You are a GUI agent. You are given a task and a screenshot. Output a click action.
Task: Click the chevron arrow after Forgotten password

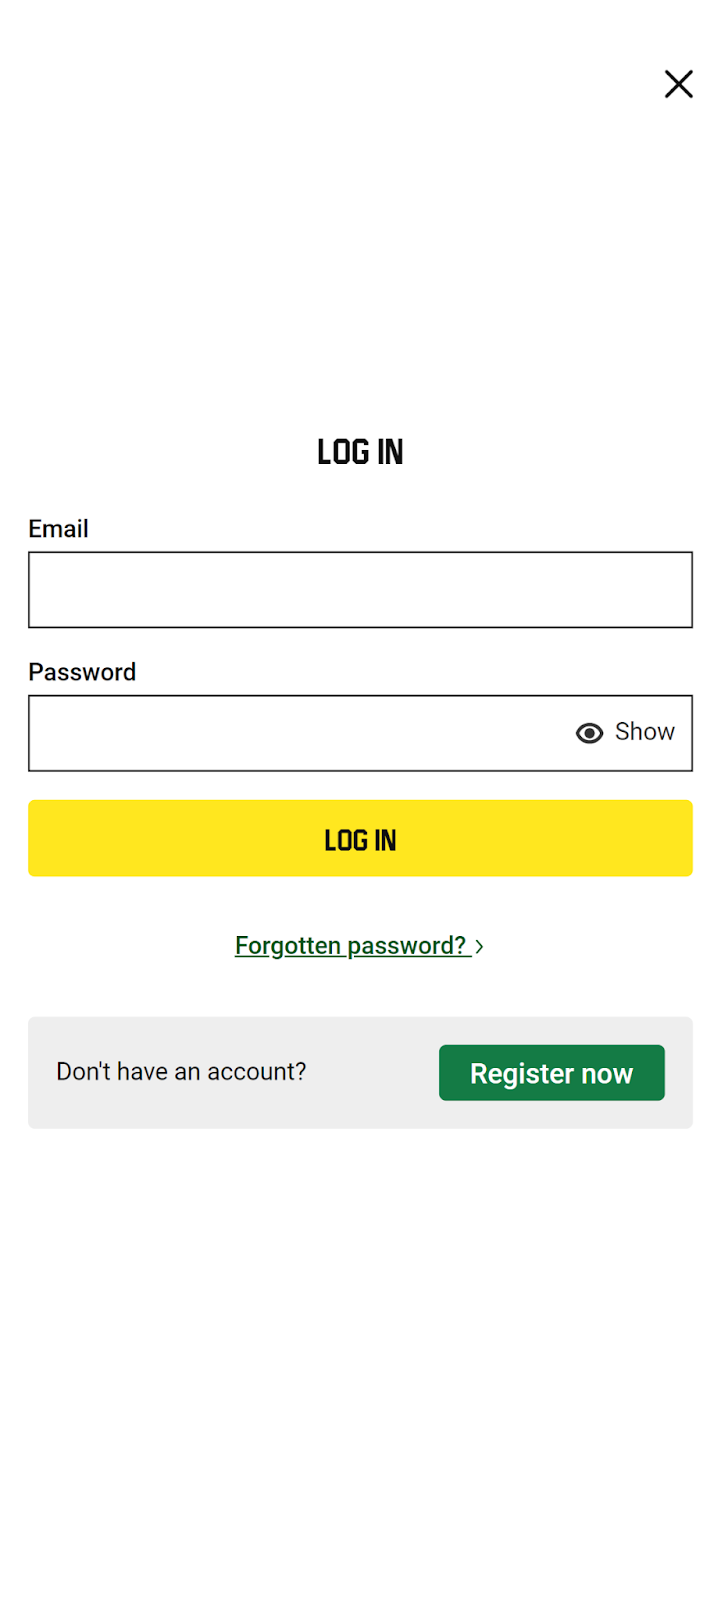click(x=480, y=946)
